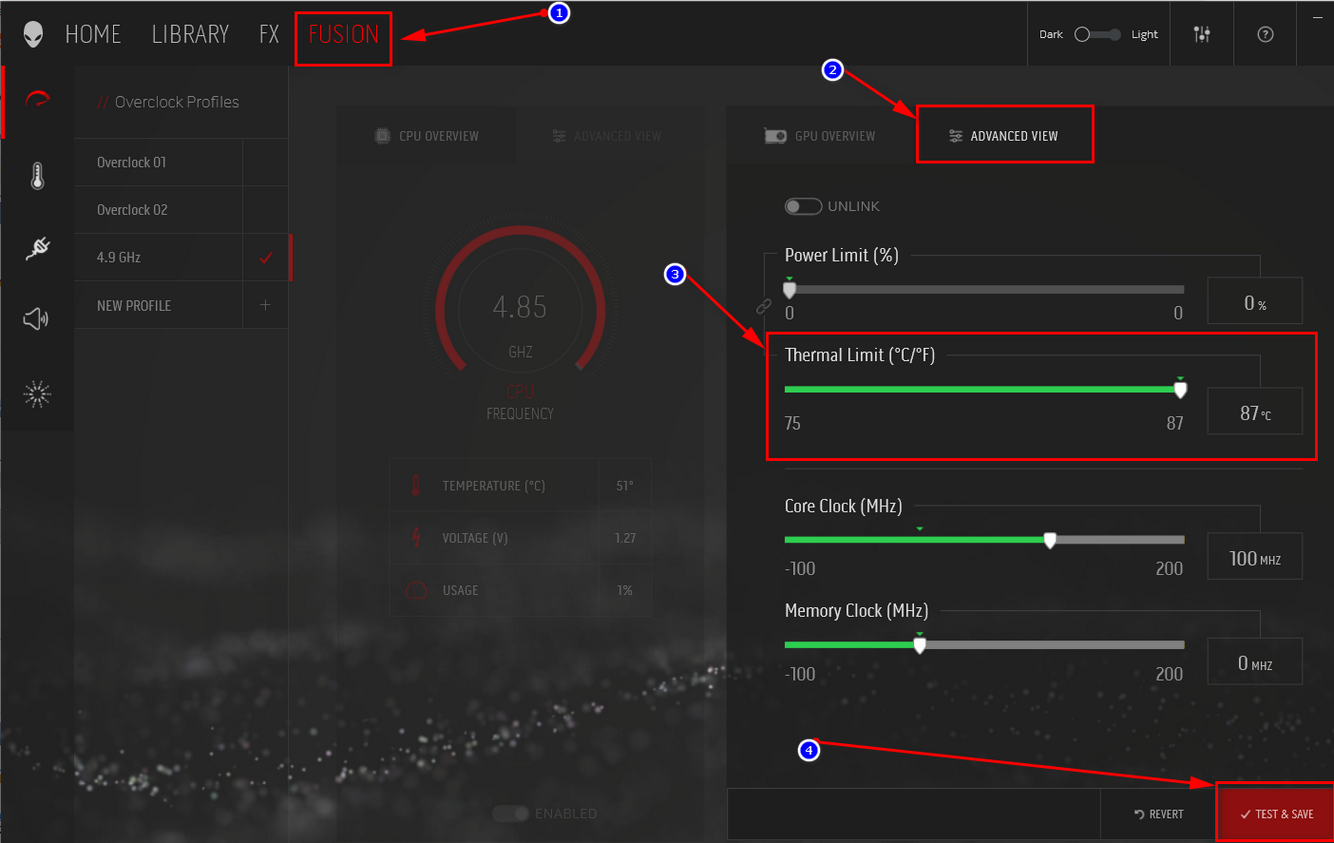Switch to the GPU OVERVIEW tab
Viewport: 1334px width, 843px height.
tap(821, 136)
